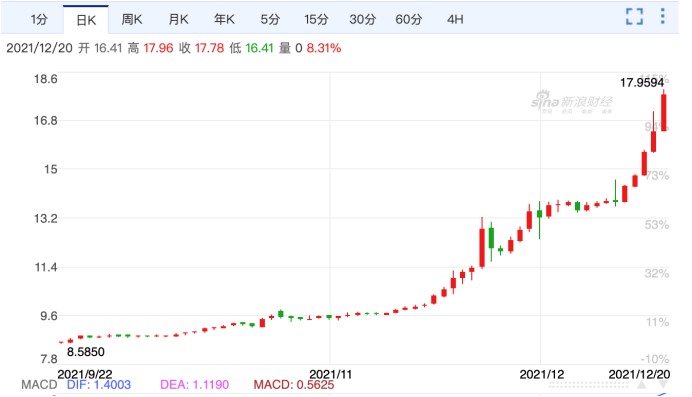Switch to the 5分 interval tab
Image resolution: width=692 pixels, height=397 pixels.
tap(270, 19)
